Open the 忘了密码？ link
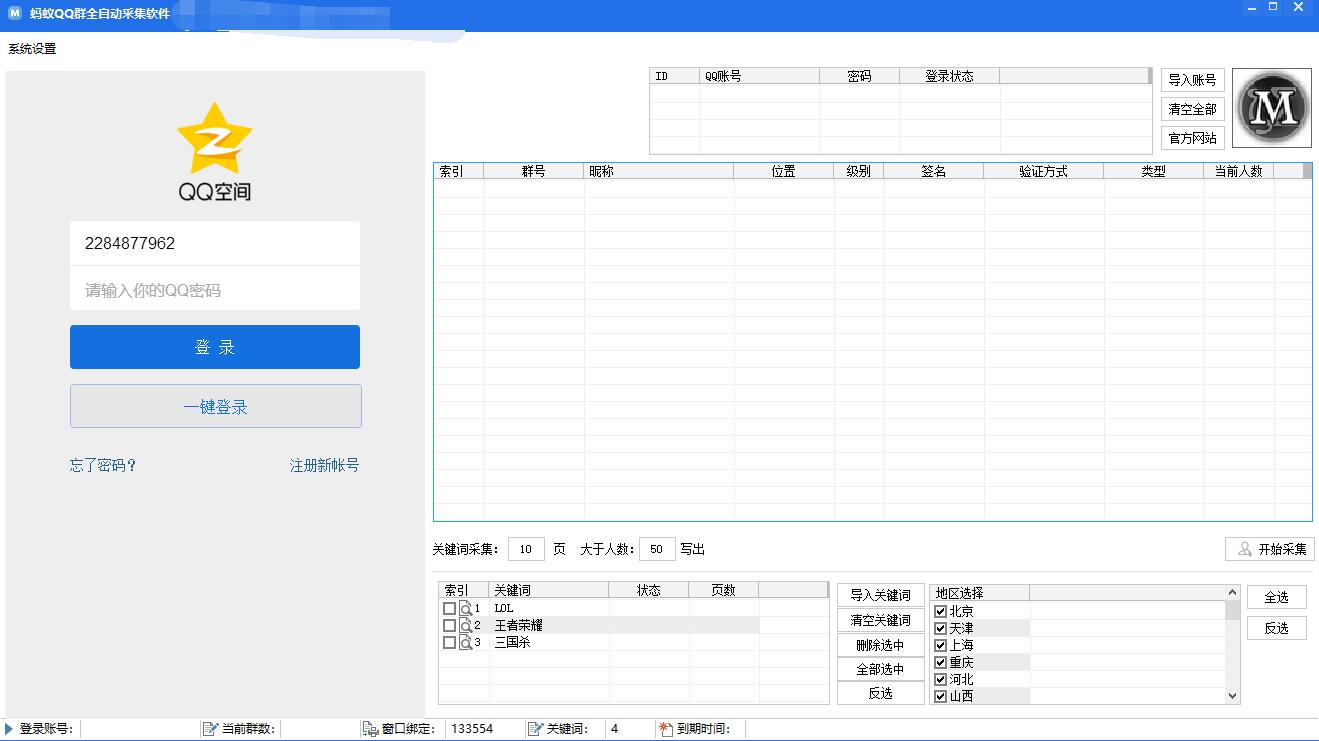The height and width of the screenshot is (741, 1319). [x=103, y=465]
